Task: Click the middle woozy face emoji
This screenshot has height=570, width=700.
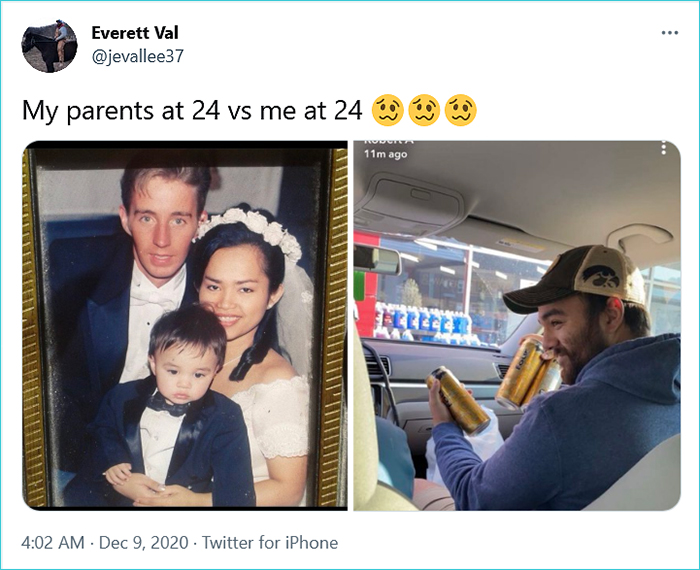Action: [422, 109]
